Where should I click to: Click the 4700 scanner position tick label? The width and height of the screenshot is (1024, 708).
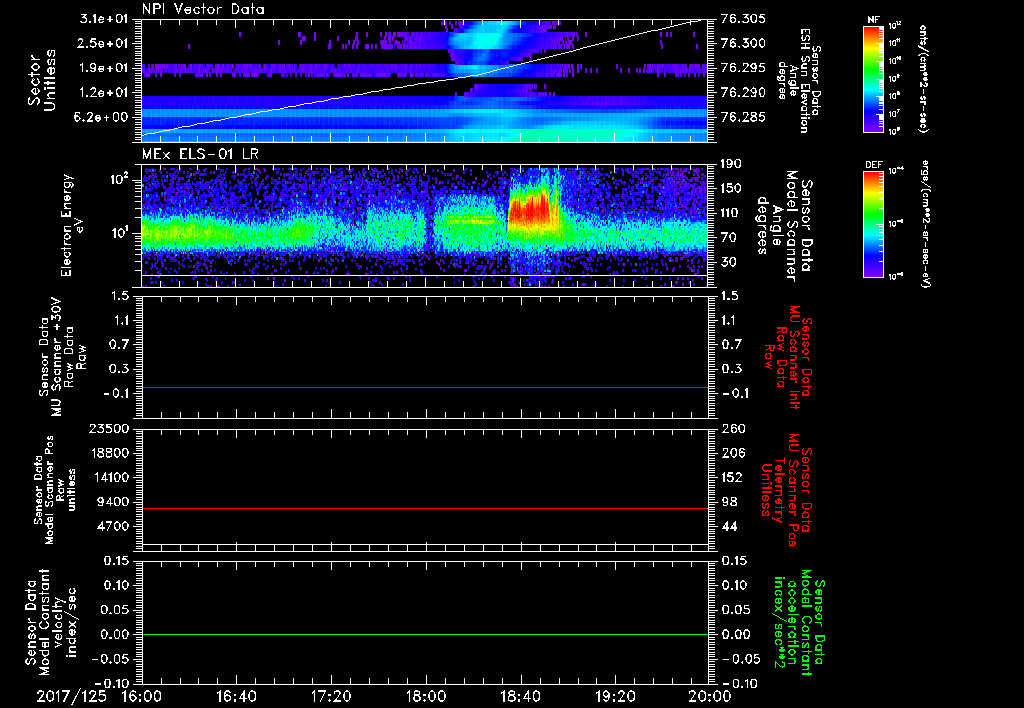tap(114, 526)
